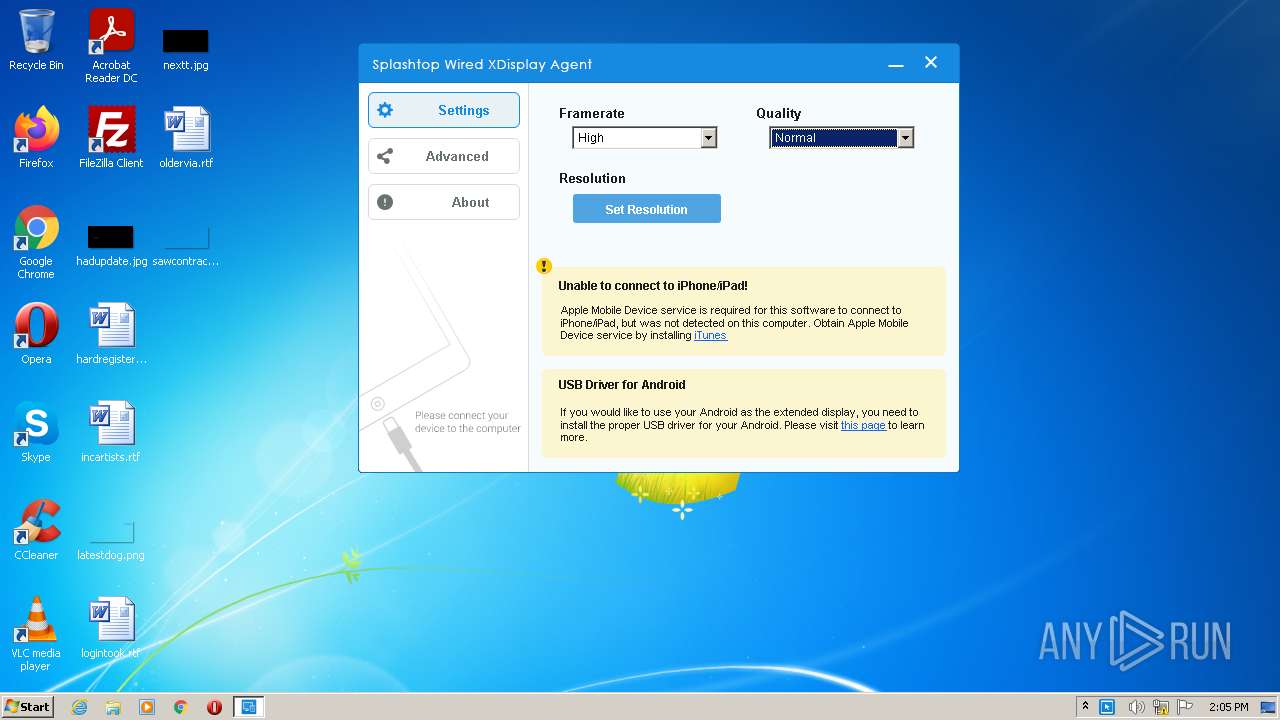
Task: Close the Splashtop Wired XDisplay Agent window
Action: [931, 62]
